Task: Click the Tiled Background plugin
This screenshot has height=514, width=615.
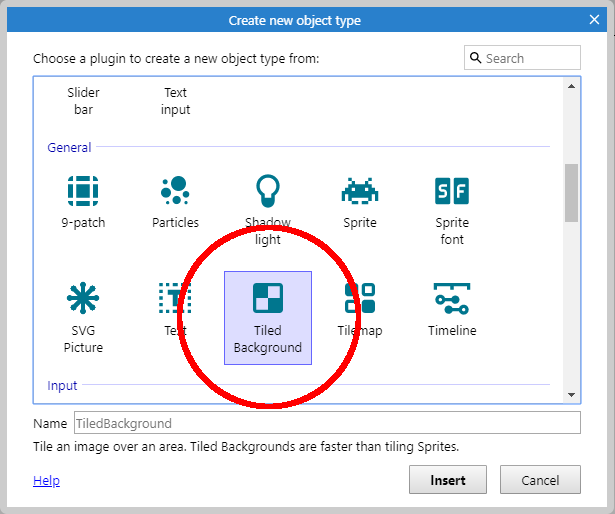Action: click(267, 299)
